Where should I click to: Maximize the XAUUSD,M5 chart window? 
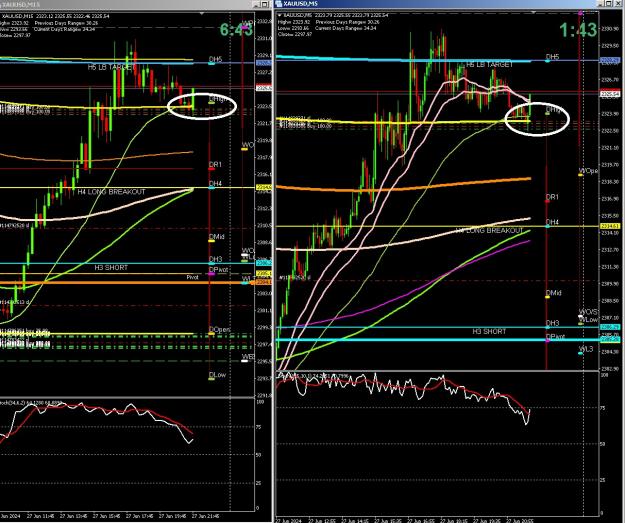pos(609,4)
